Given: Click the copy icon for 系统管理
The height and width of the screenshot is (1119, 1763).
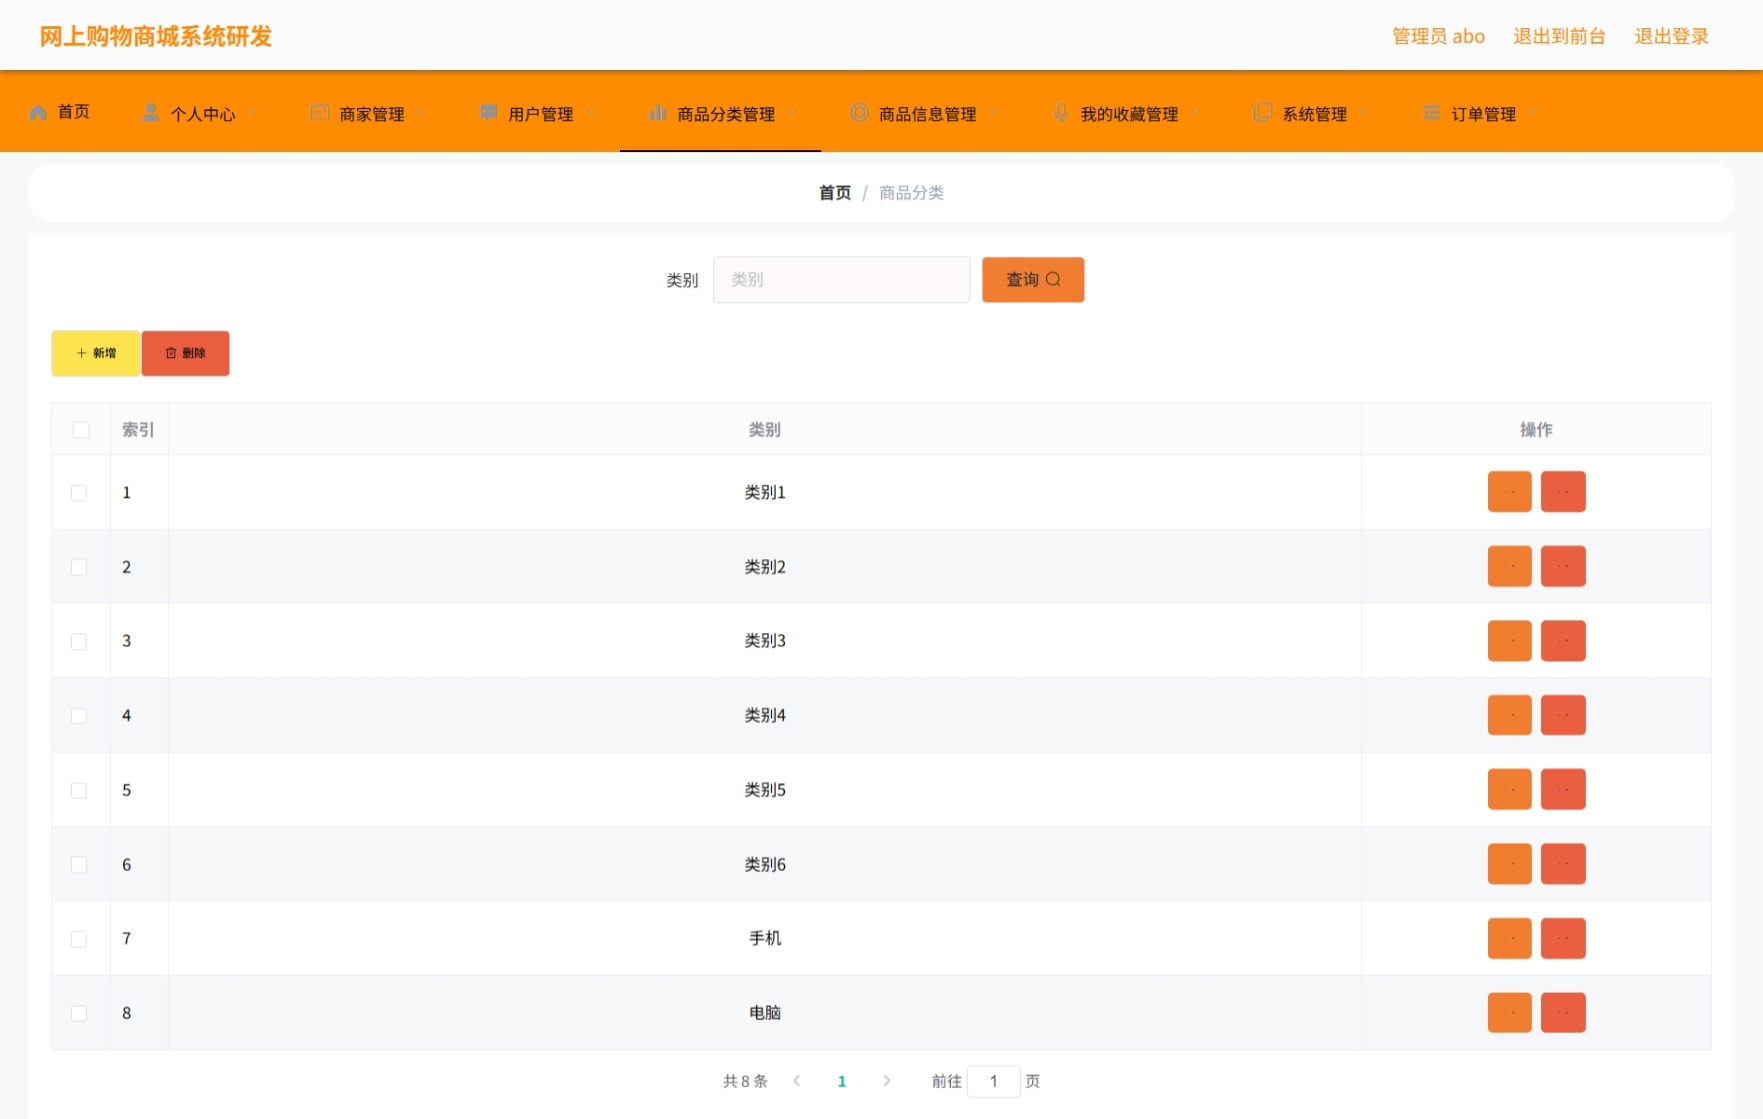Looking at the screenshot, I should coord(1263,113).
